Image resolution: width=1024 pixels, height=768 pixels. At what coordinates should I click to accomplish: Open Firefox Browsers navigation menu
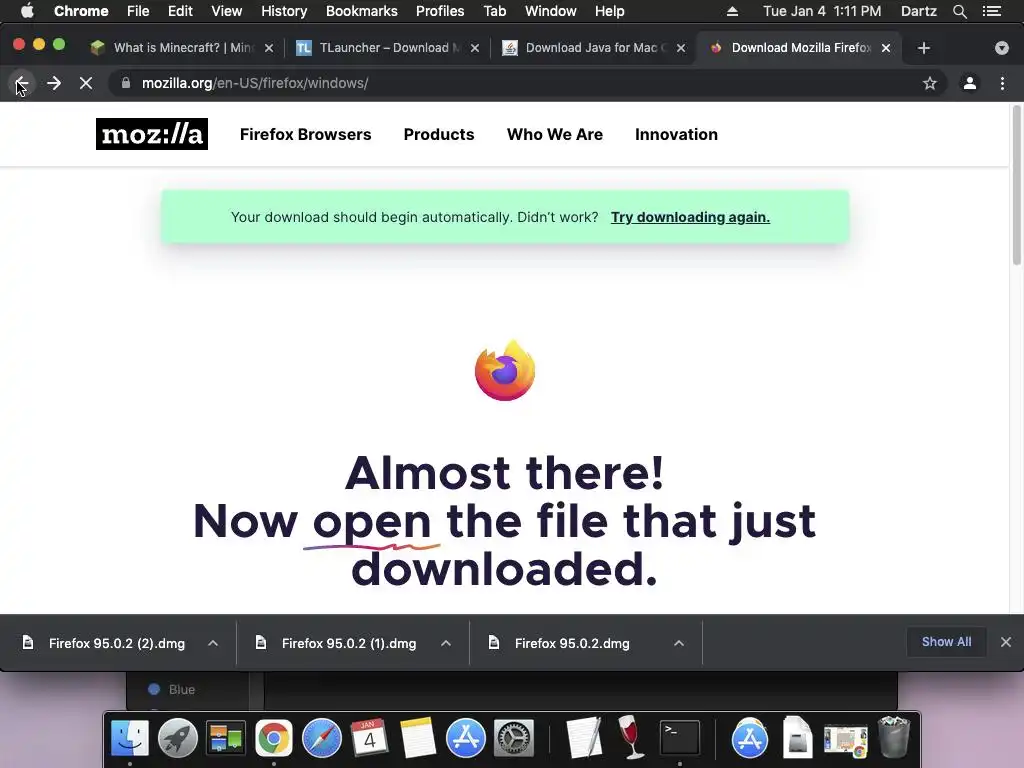tap(306, 134)
